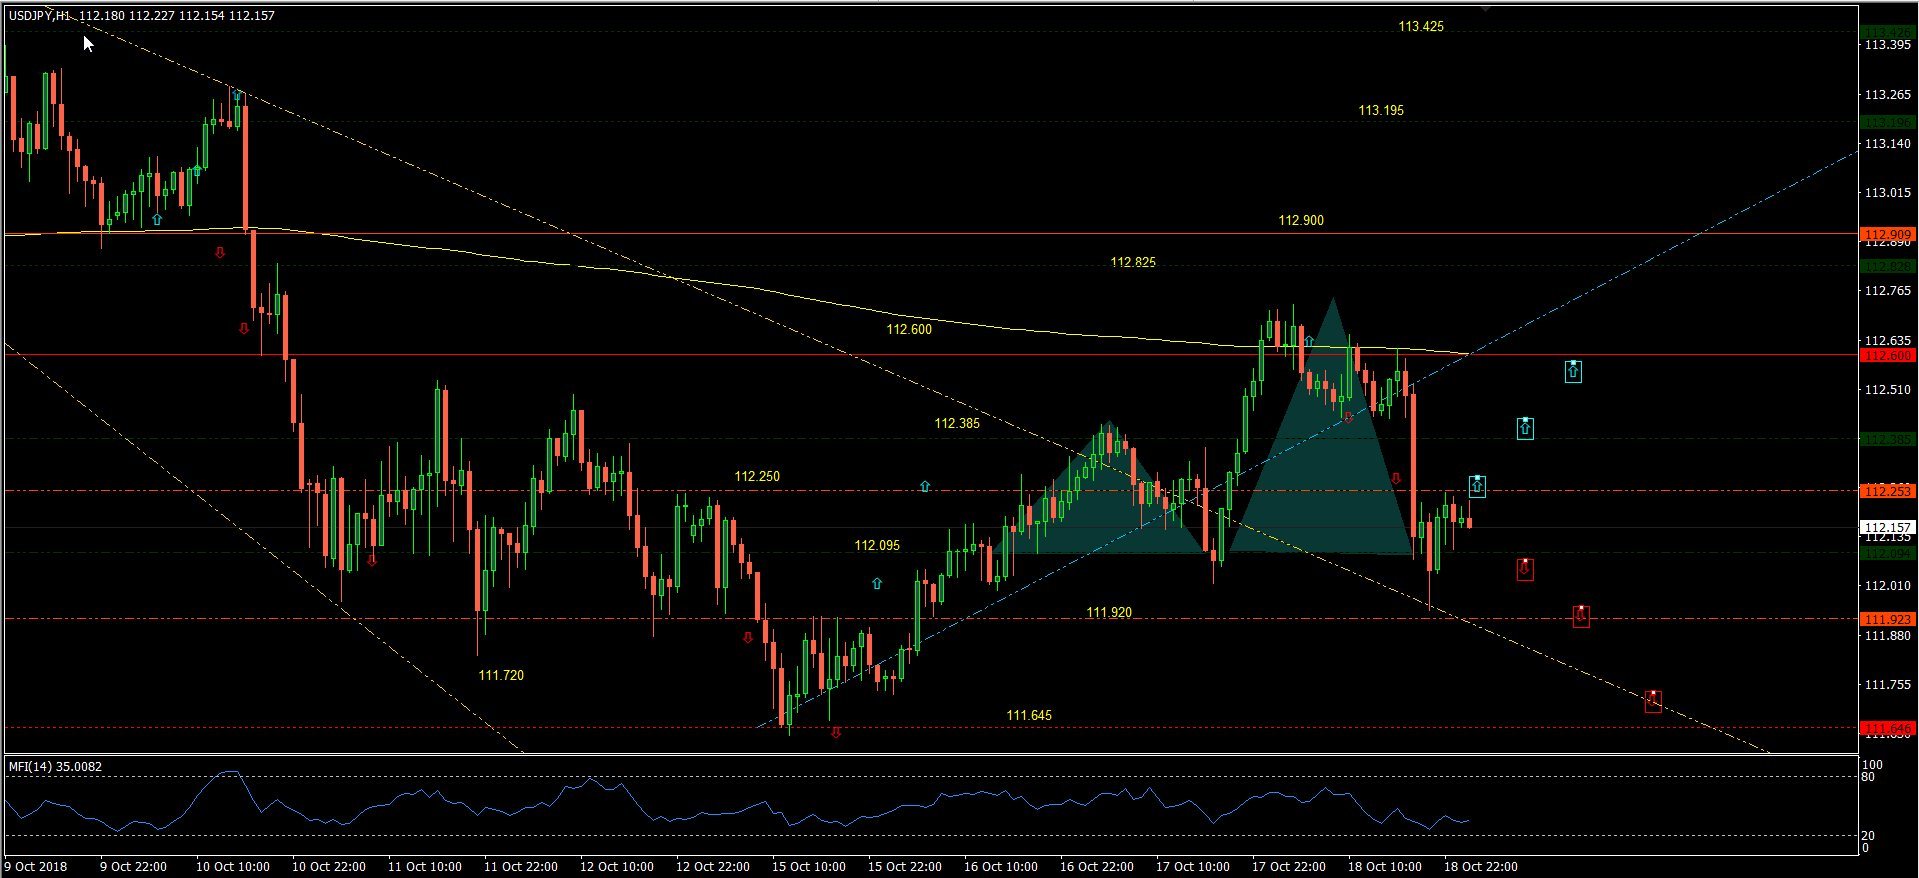1919x878 pixels.
Task: Select the middle cyan boxed up arrow
Action: point(1525,428)
